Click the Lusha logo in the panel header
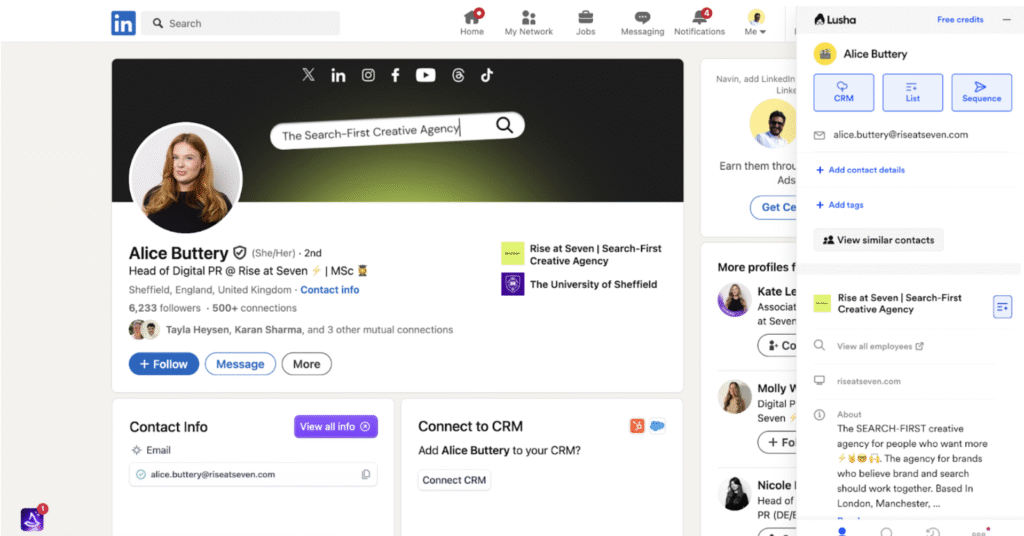The height and width of the screenshot is (536, 1024). (835, 20)
